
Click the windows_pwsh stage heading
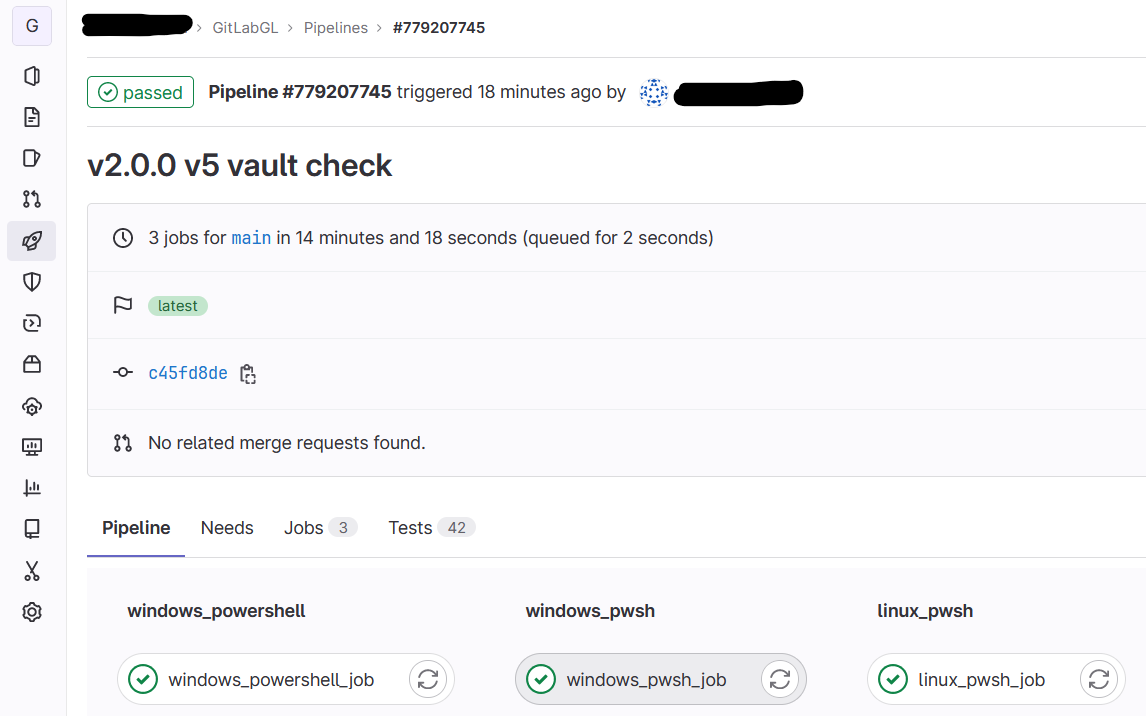[590, 611]
